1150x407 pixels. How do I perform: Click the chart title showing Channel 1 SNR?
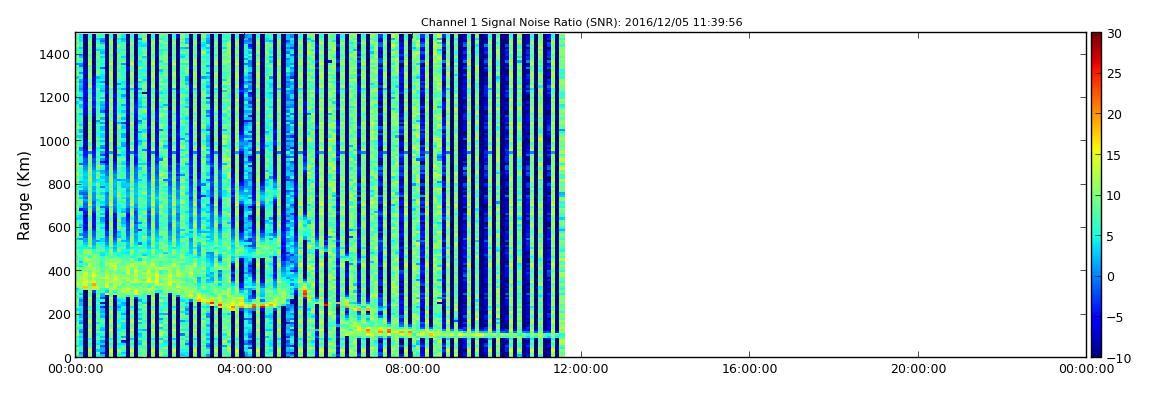tap(582, 23)
